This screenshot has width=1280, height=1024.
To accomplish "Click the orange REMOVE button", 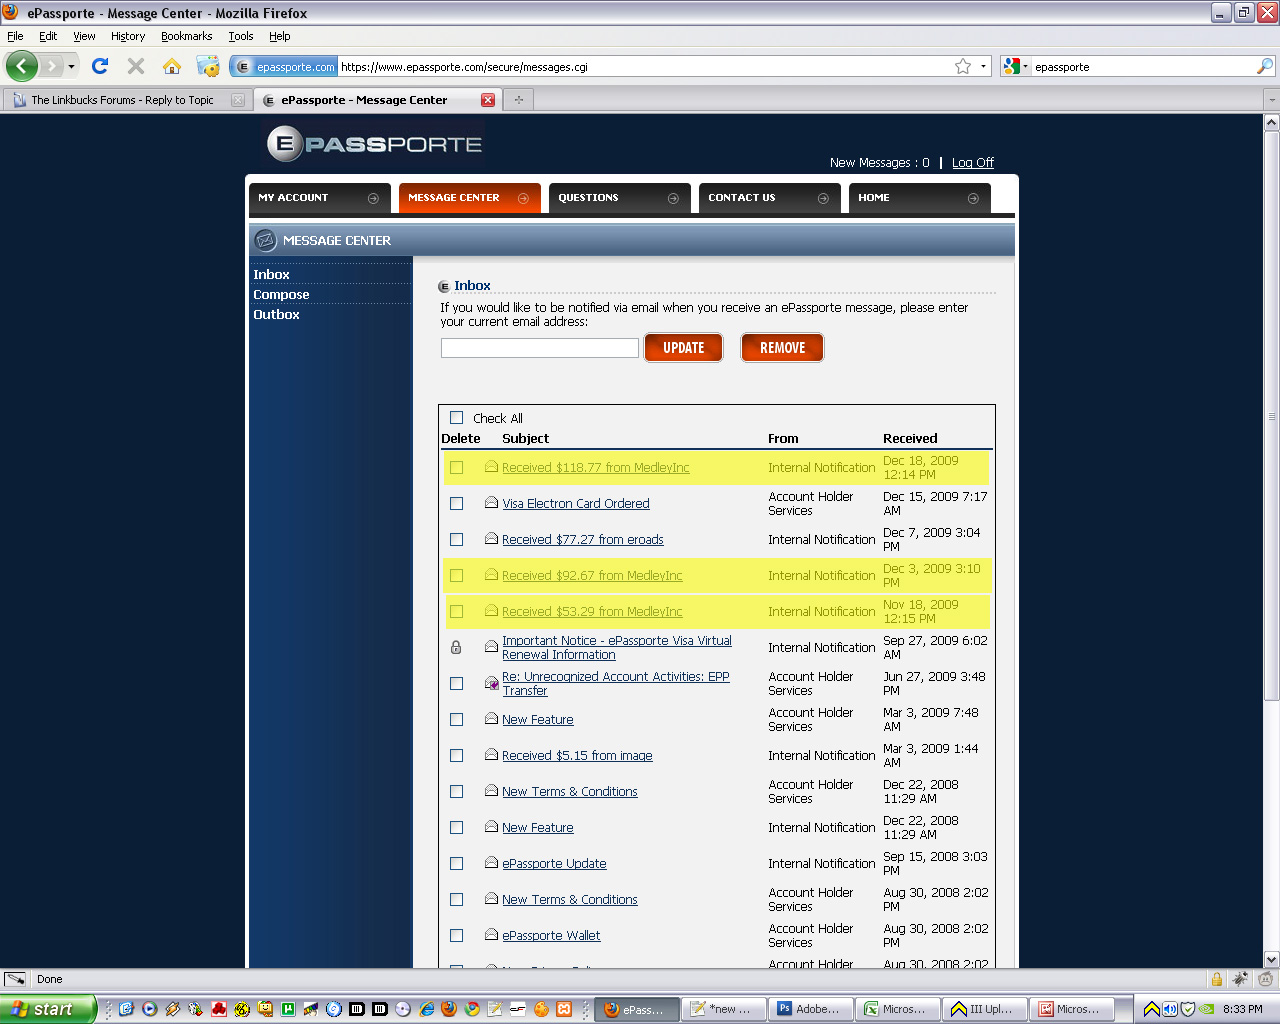I will tap(782, 348).
